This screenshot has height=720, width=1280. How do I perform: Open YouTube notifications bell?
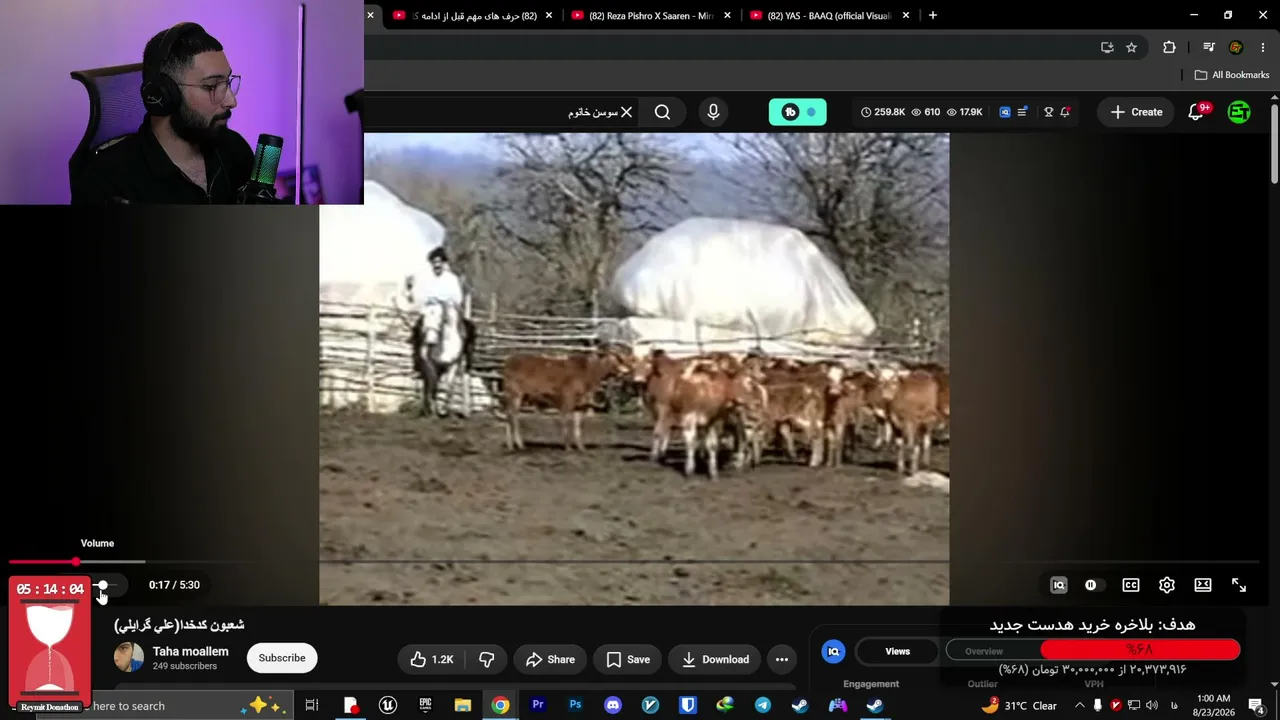[x=1196, y=112]
